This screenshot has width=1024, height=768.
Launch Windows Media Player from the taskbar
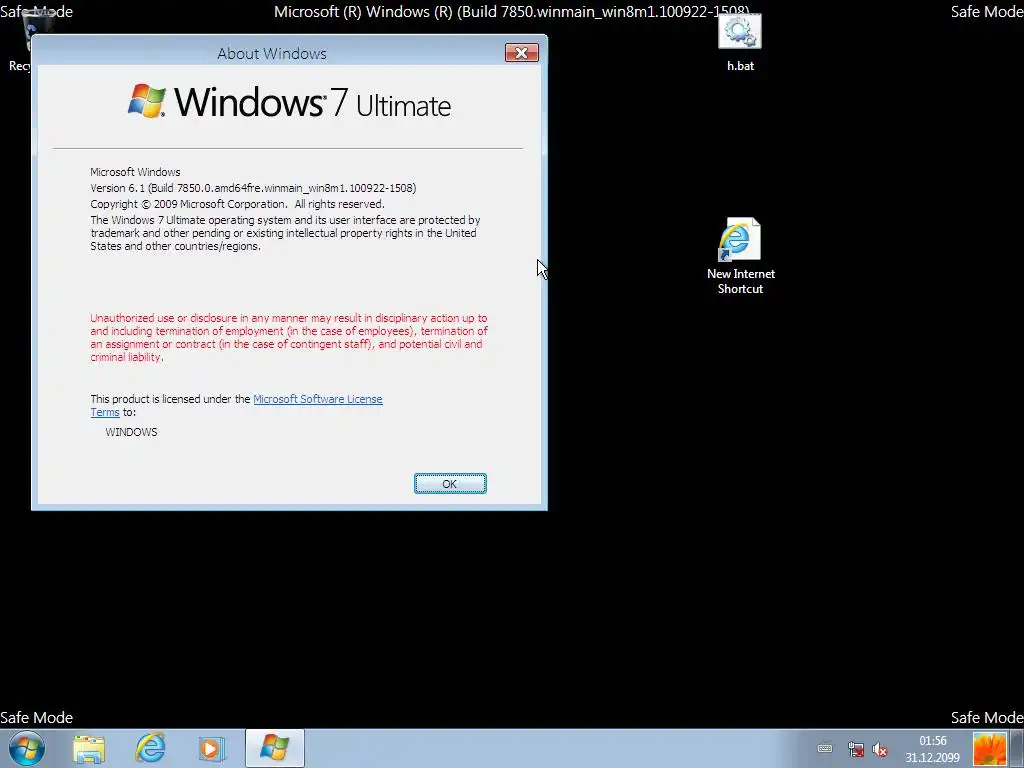[x=212, y=748]
